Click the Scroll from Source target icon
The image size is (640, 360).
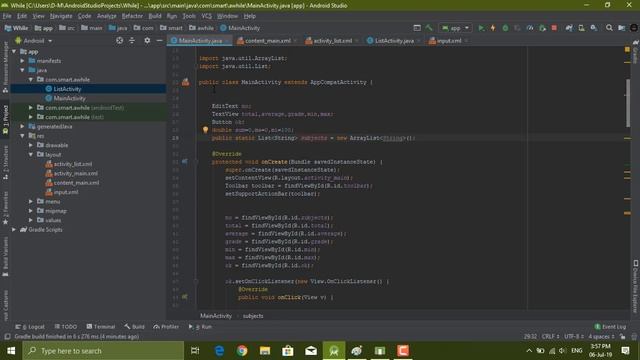[119, 40]
